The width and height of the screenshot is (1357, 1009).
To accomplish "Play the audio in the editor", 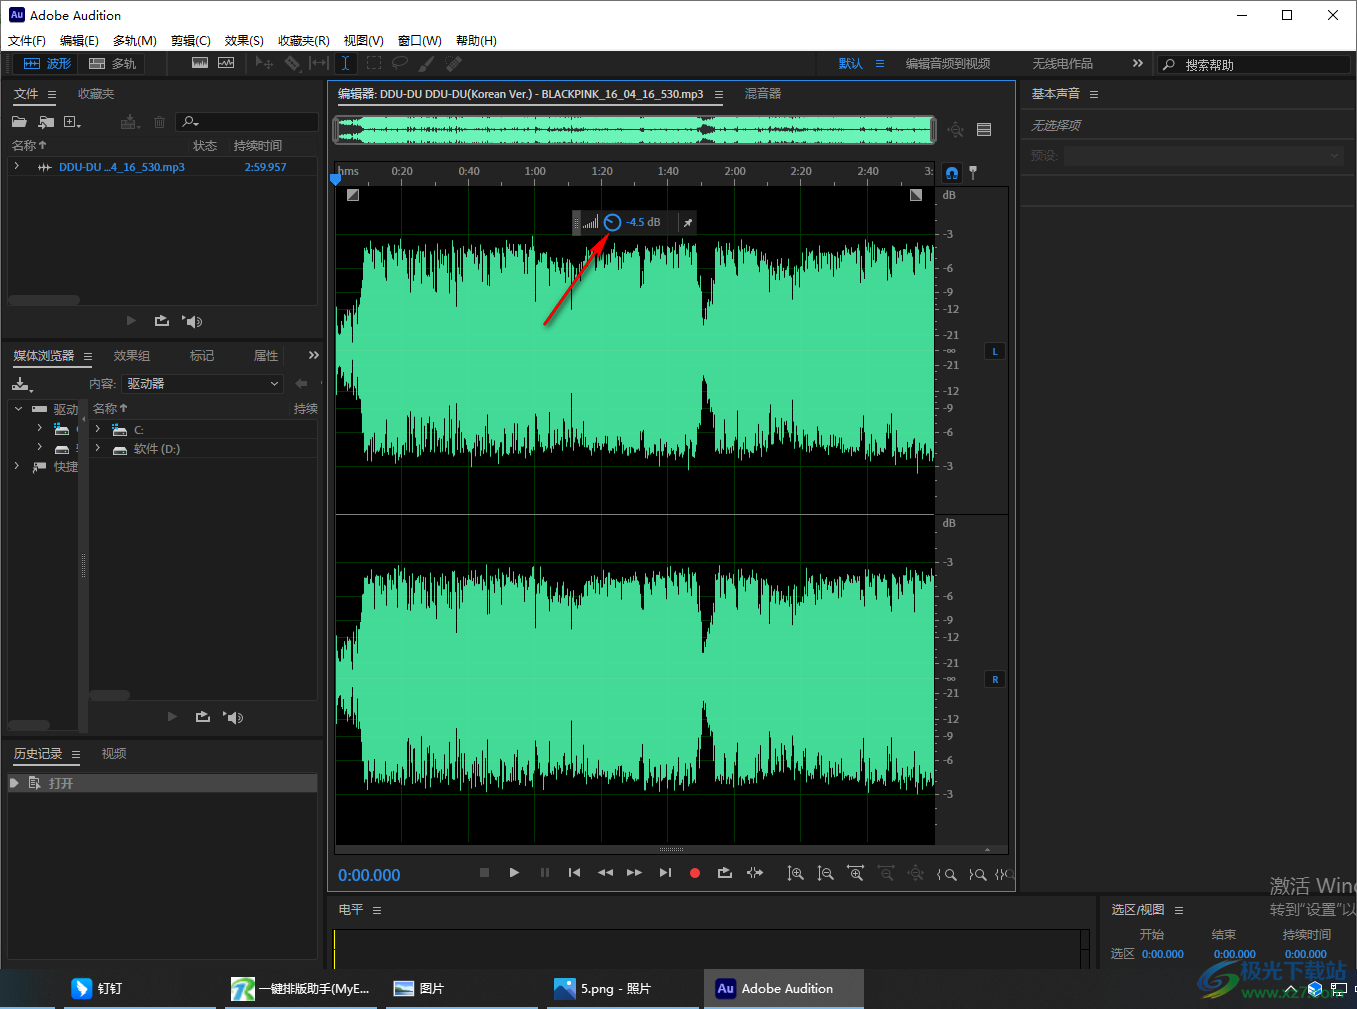I will 514,873.
